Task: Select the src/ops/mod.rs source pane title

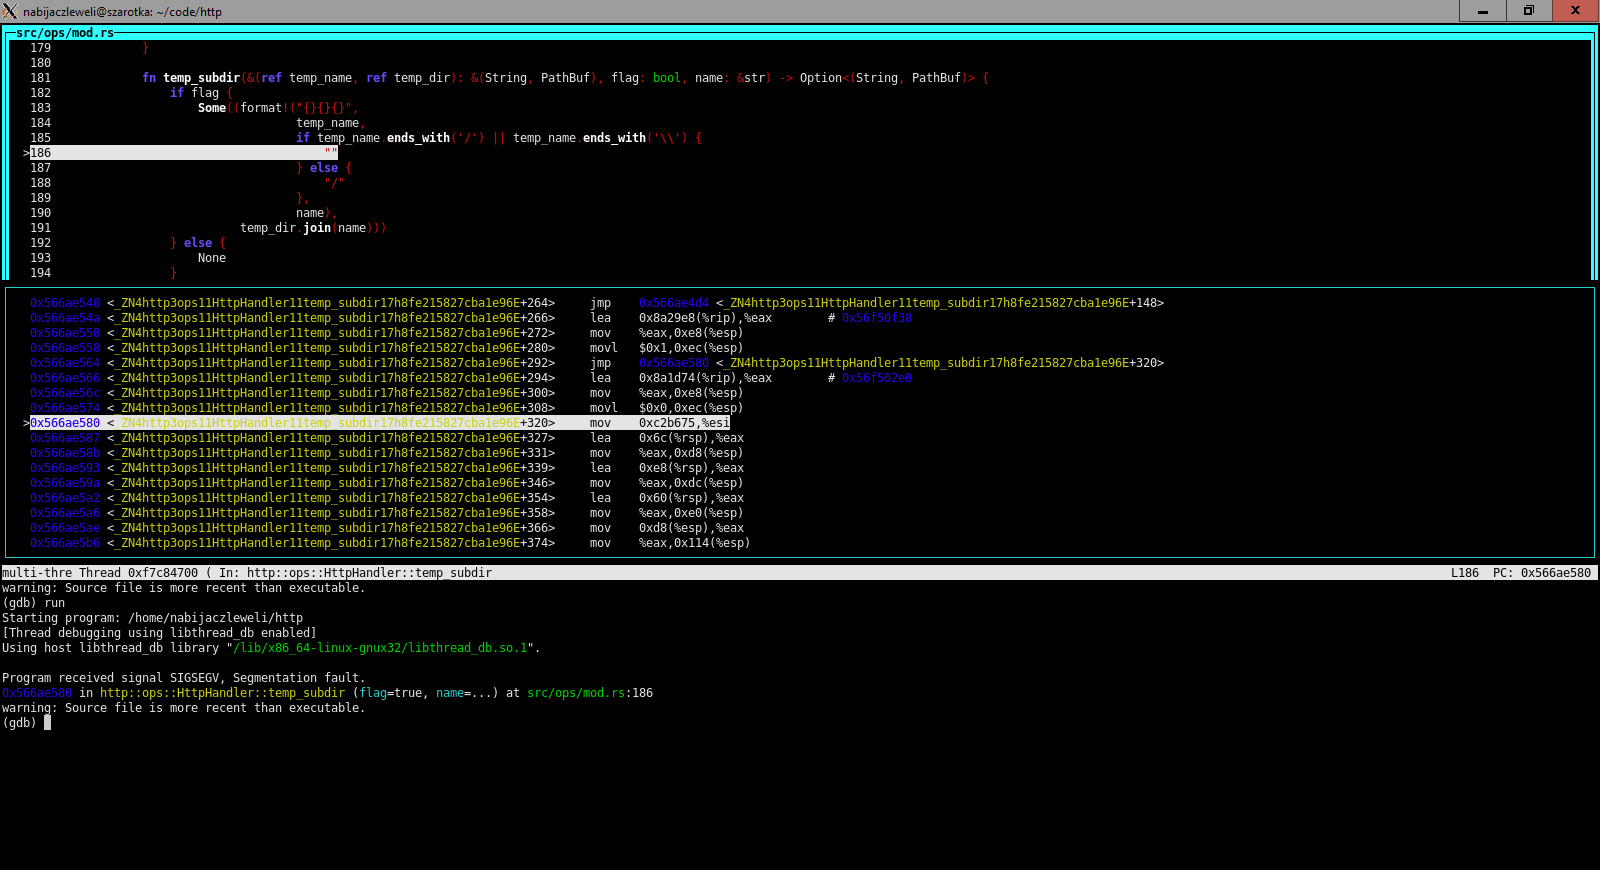Action: point(65,33)
